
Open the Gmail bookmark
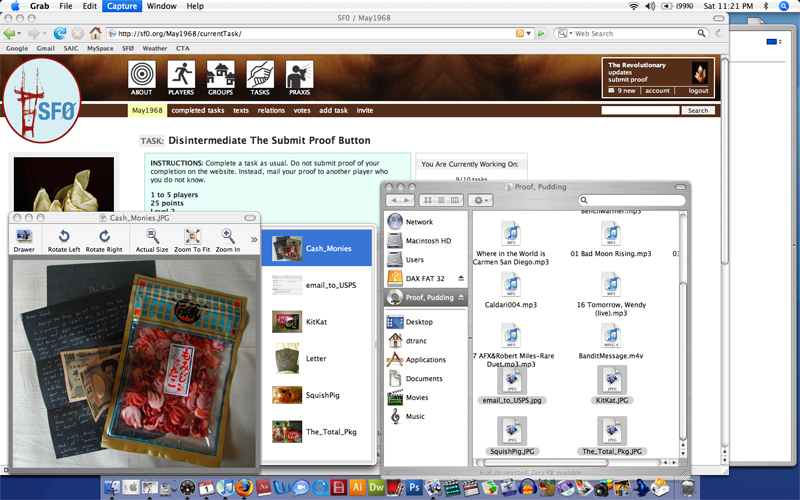45,48
